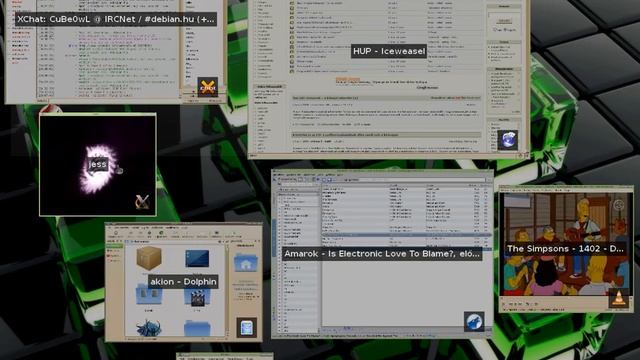Viewport: 640px width, 360px height.
Task: Pick the jess window's glowing purple visualization
Action: [x=99, y=168]
